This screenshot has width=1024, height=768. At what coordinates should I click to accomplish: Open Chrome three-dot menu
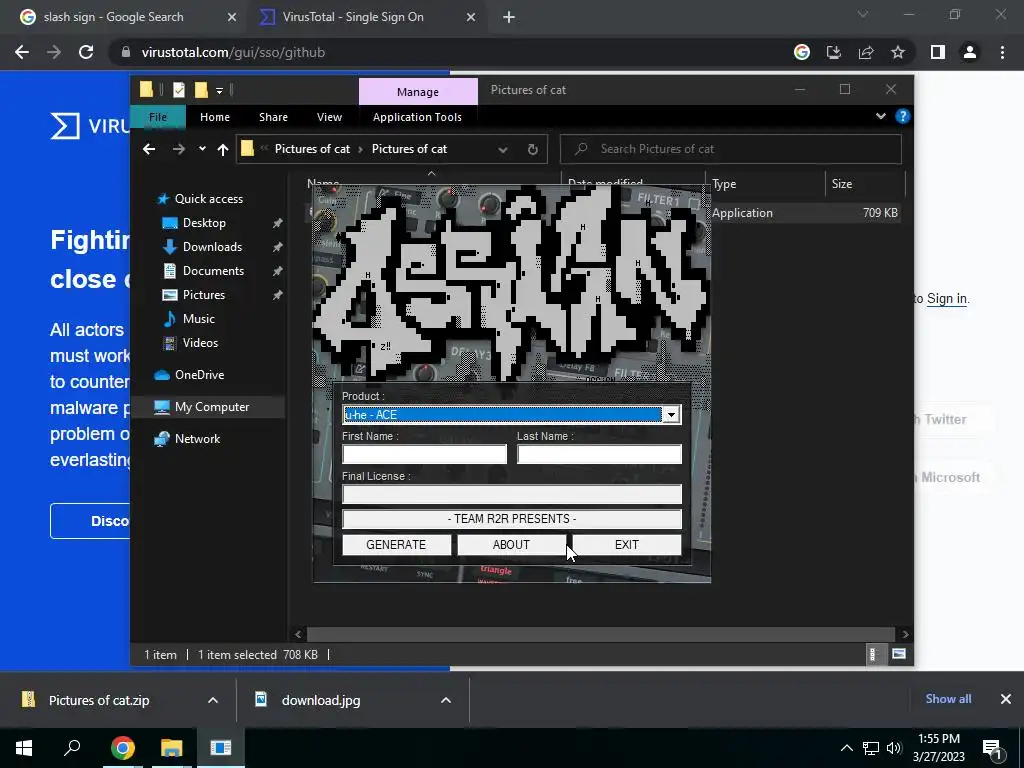pyautogui.click(x=1002, y=52)
